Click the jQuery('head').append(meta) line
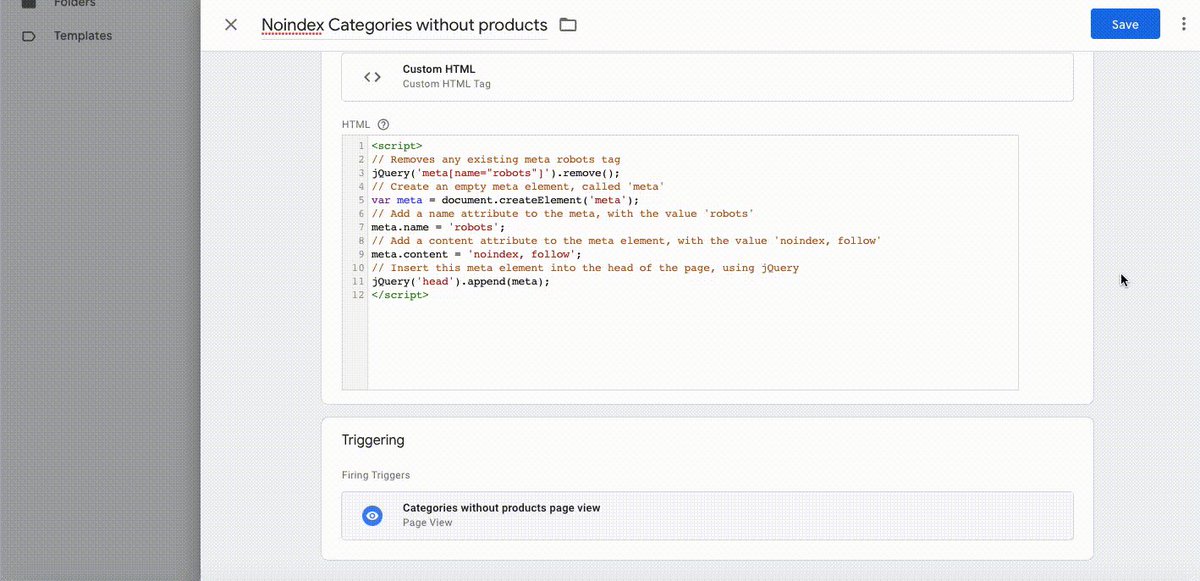This screenshot has width=1200, height=581. (460, 281)
